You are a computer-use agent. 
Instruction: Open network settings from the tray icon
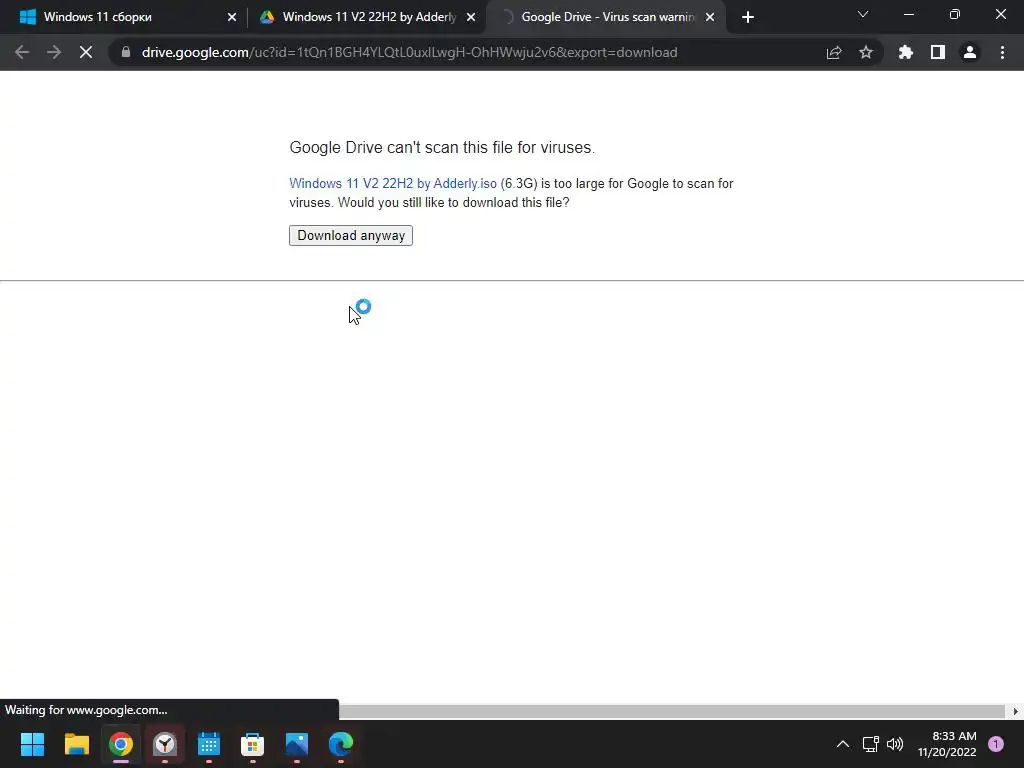pyautogui.click(x=871, y=744)
